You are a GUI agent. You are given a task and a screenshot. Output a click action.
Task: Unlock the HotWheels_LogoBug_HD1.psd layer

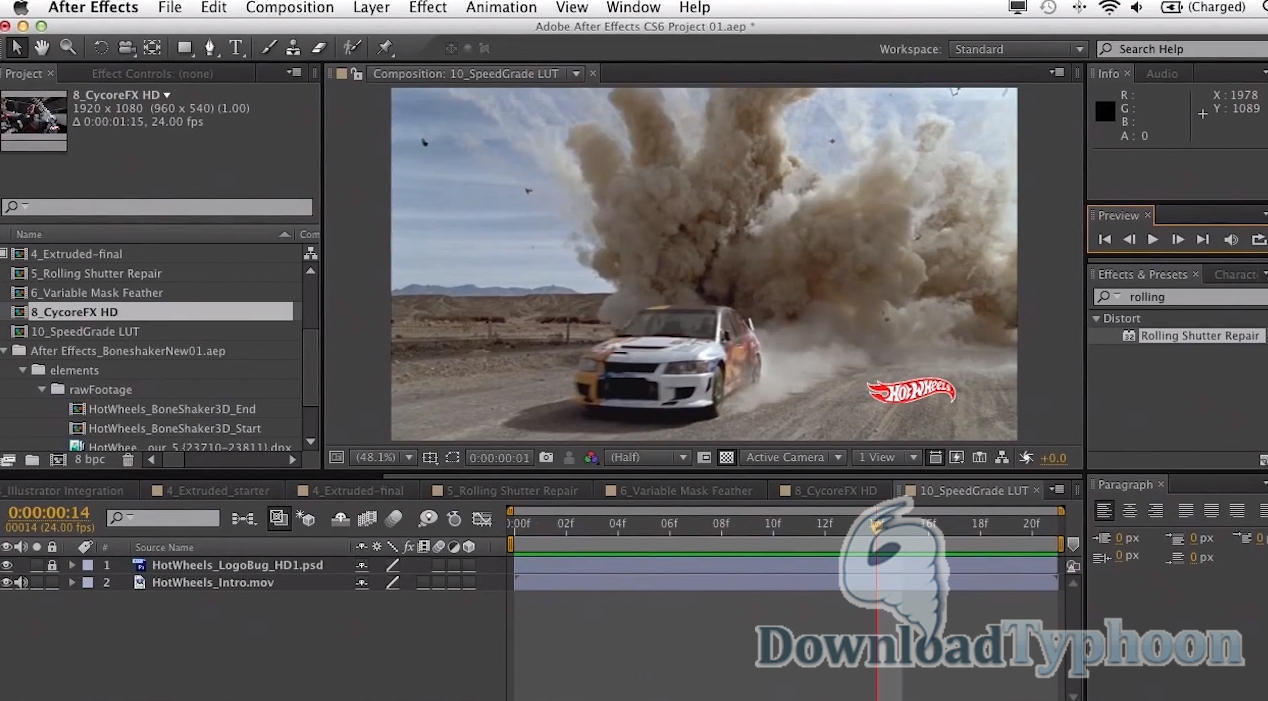(x=52, y=565)
